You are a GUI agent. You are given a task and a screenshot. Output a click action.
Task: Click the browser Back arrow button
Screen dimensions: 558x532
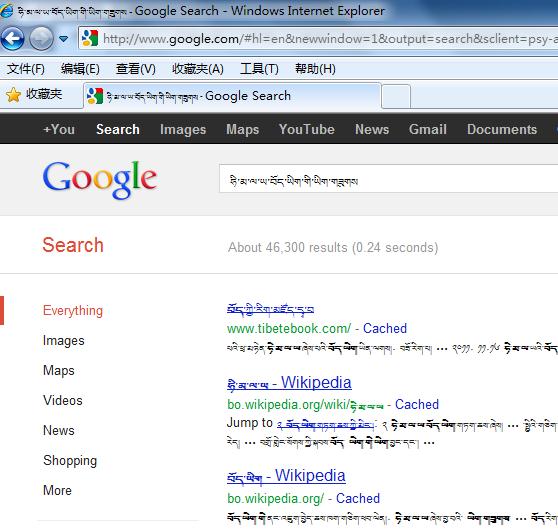point(12,38)
